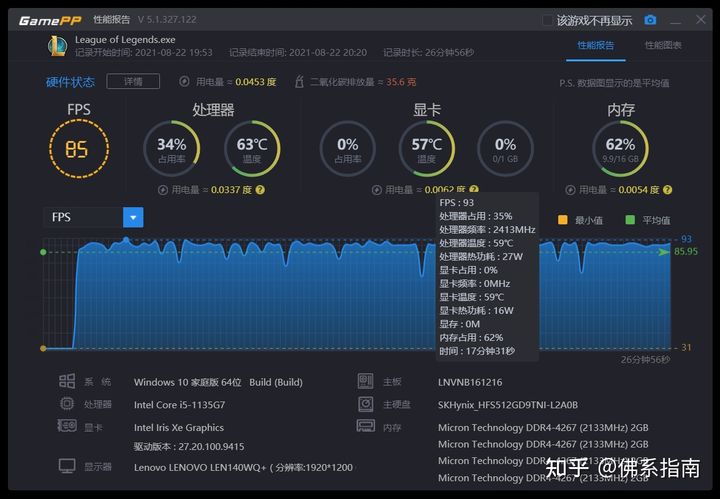Click the League of Legends.exe title text
720x499 pixels.
click(x=125, y=40)
